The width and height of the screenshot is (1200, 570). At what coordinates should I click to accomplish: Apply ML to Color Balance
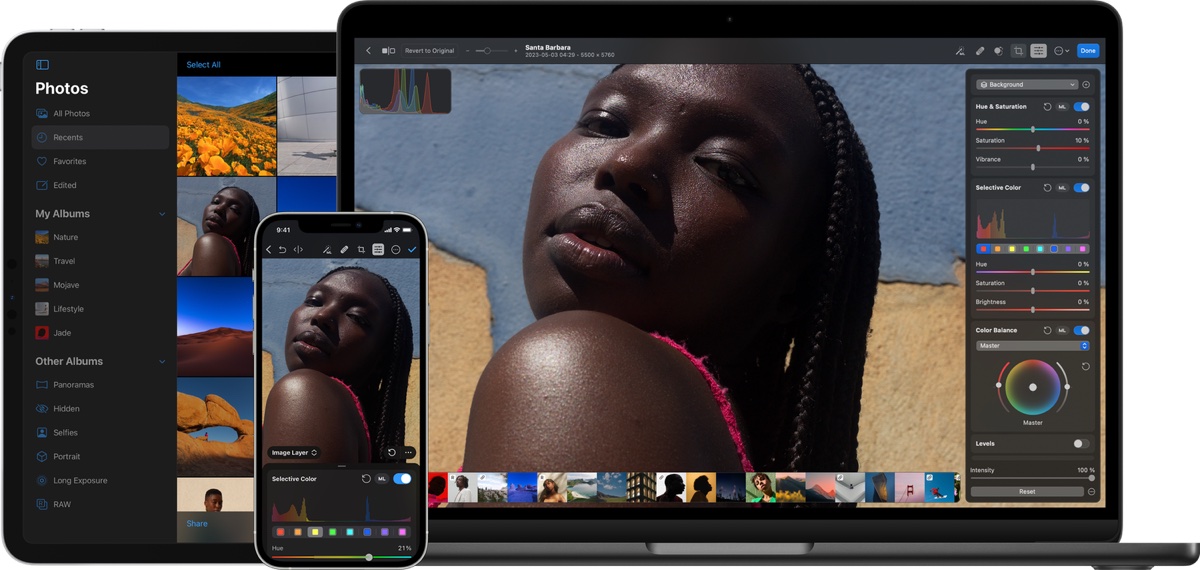pyautogui.click(x=1062, y=330)
